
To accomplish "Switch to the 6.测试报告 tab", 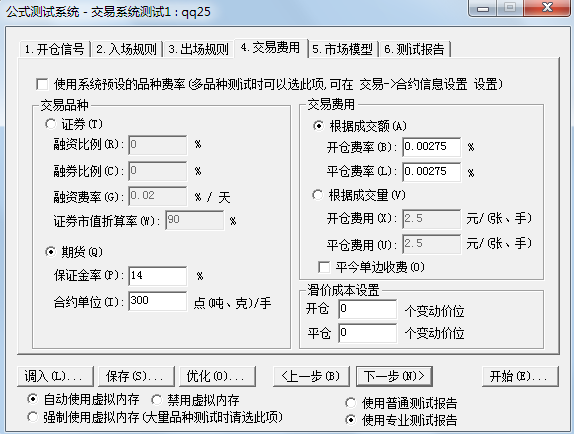I will point(414,49).
